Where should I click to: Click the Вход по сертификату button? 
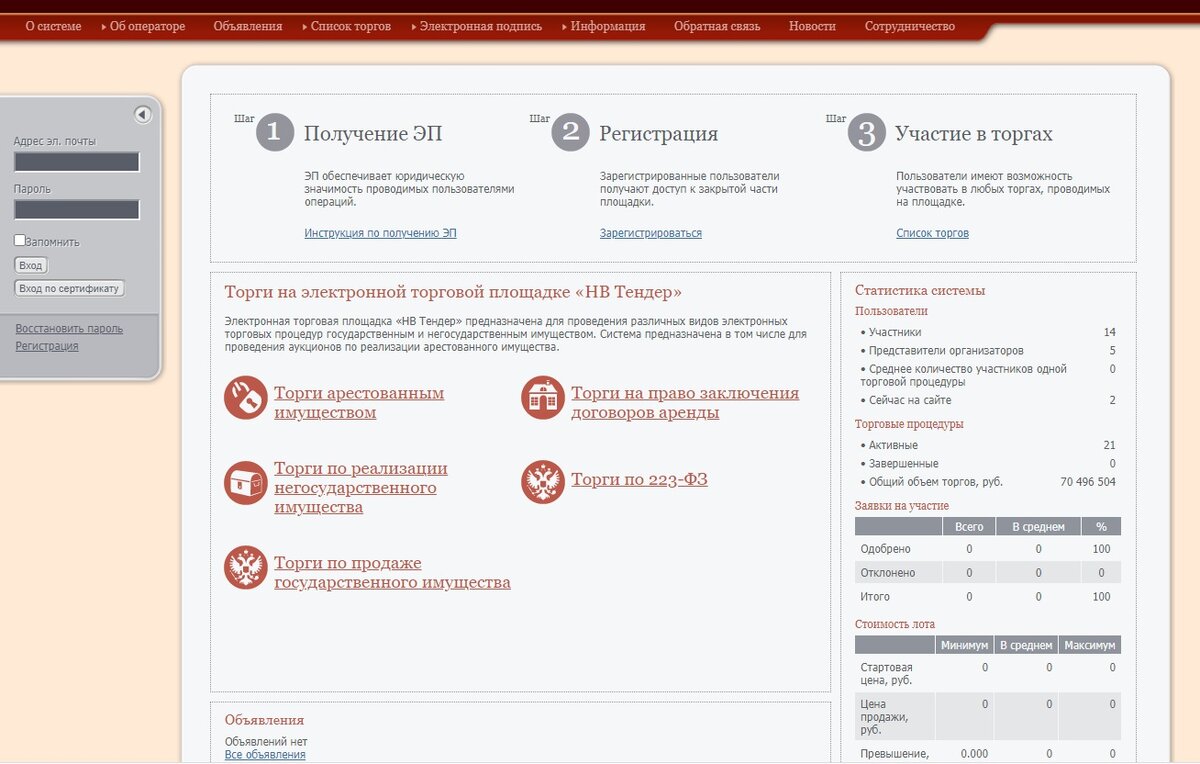click(69, 289)
